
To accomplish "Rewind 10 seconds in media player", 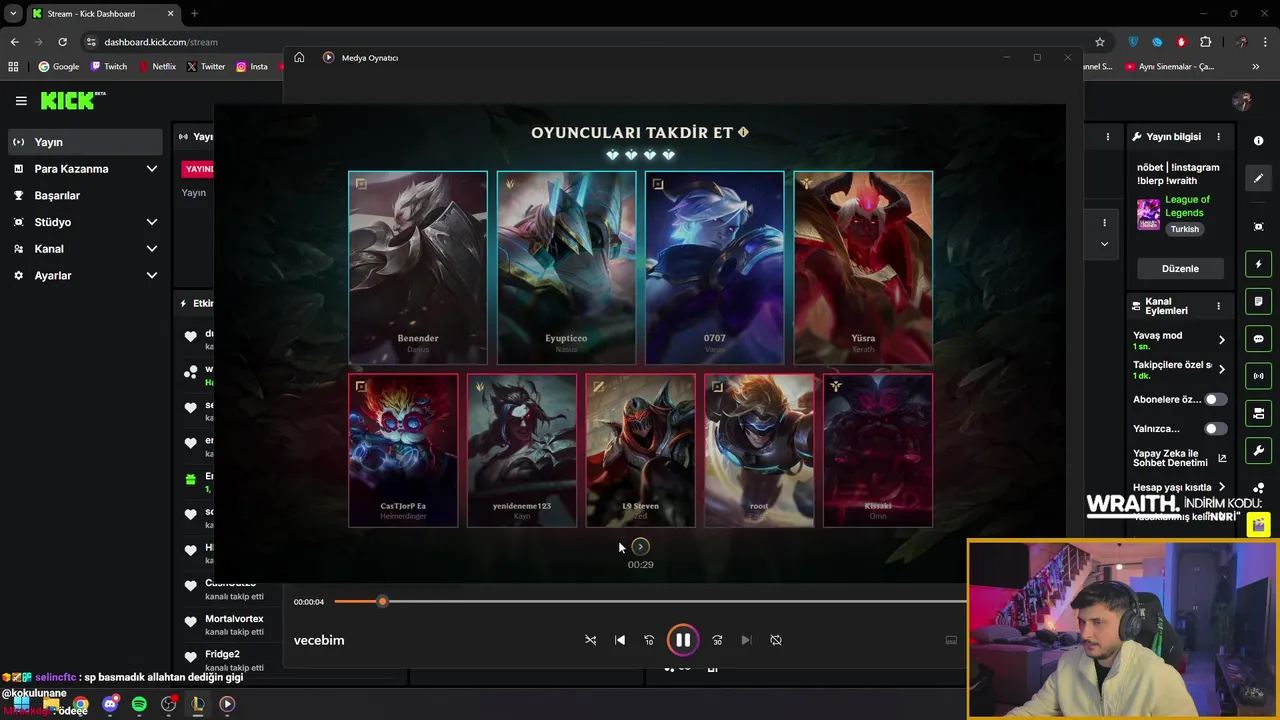I will (x=649, y=640).
